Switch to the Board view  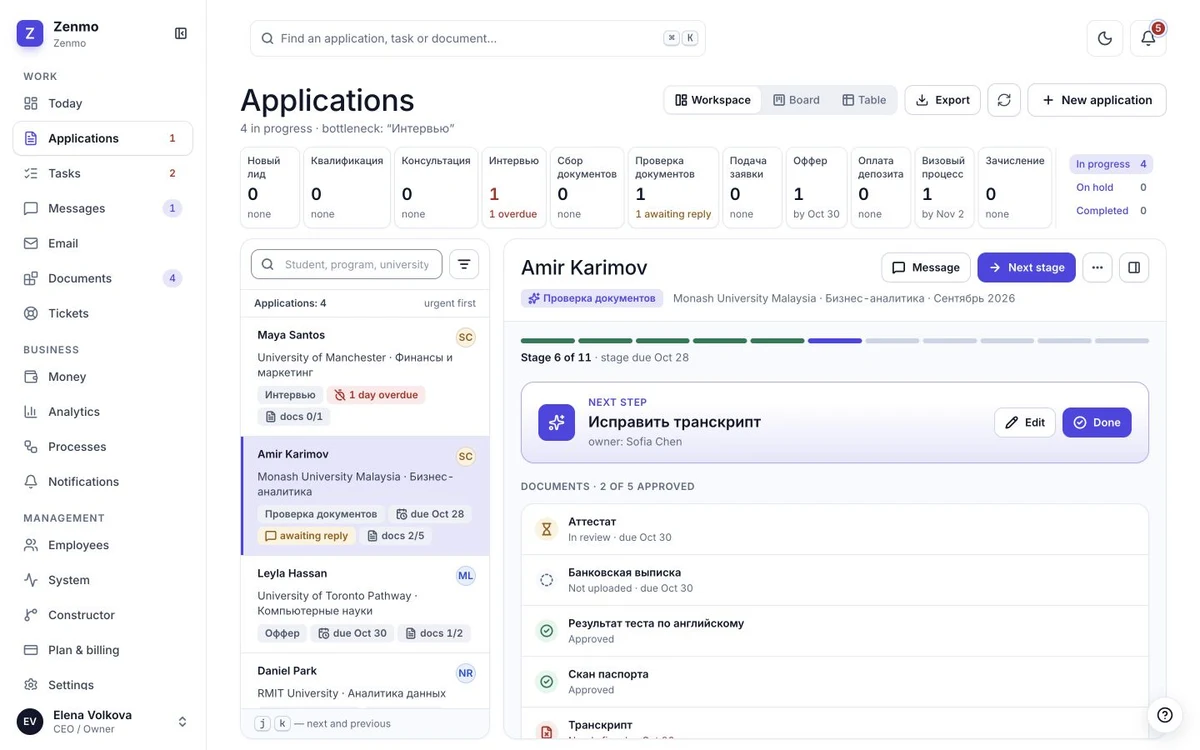click(796, 100)
